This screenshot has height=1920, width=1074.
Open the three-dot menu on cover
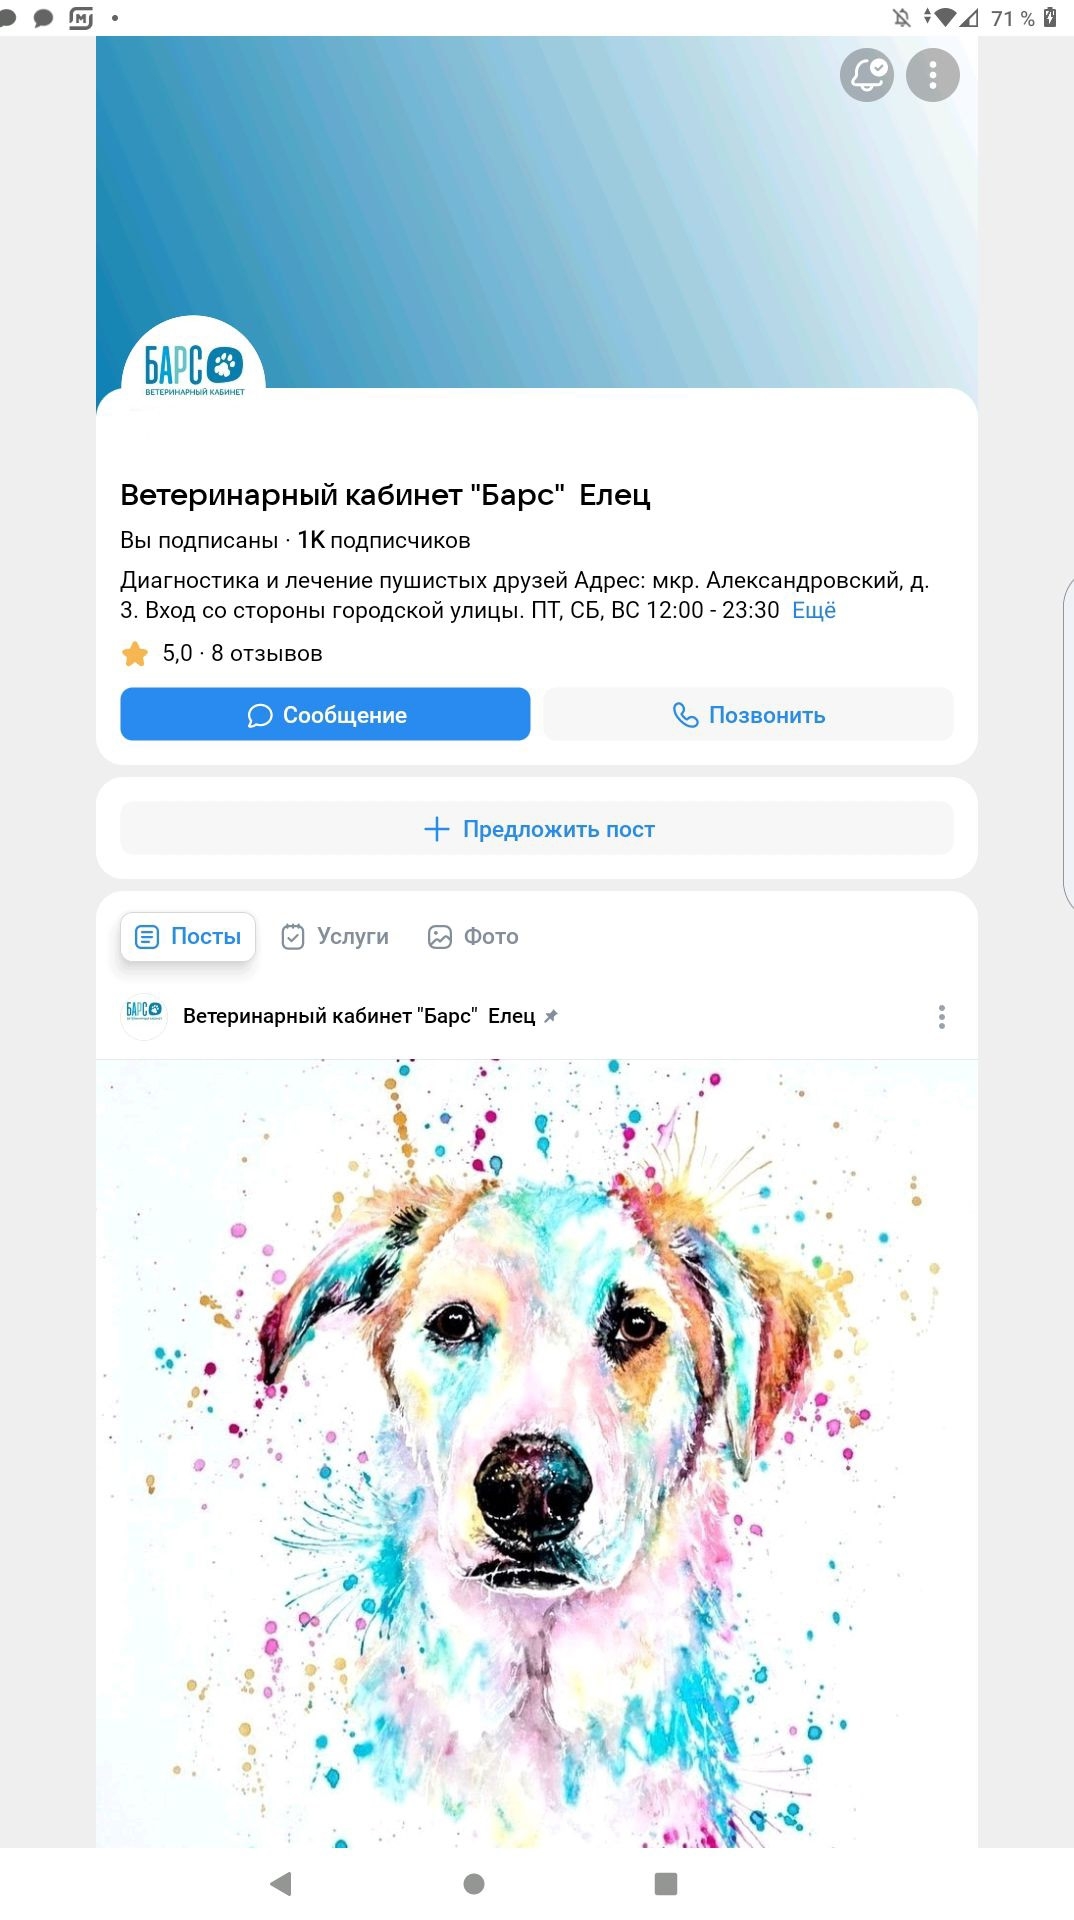point(932,75)
